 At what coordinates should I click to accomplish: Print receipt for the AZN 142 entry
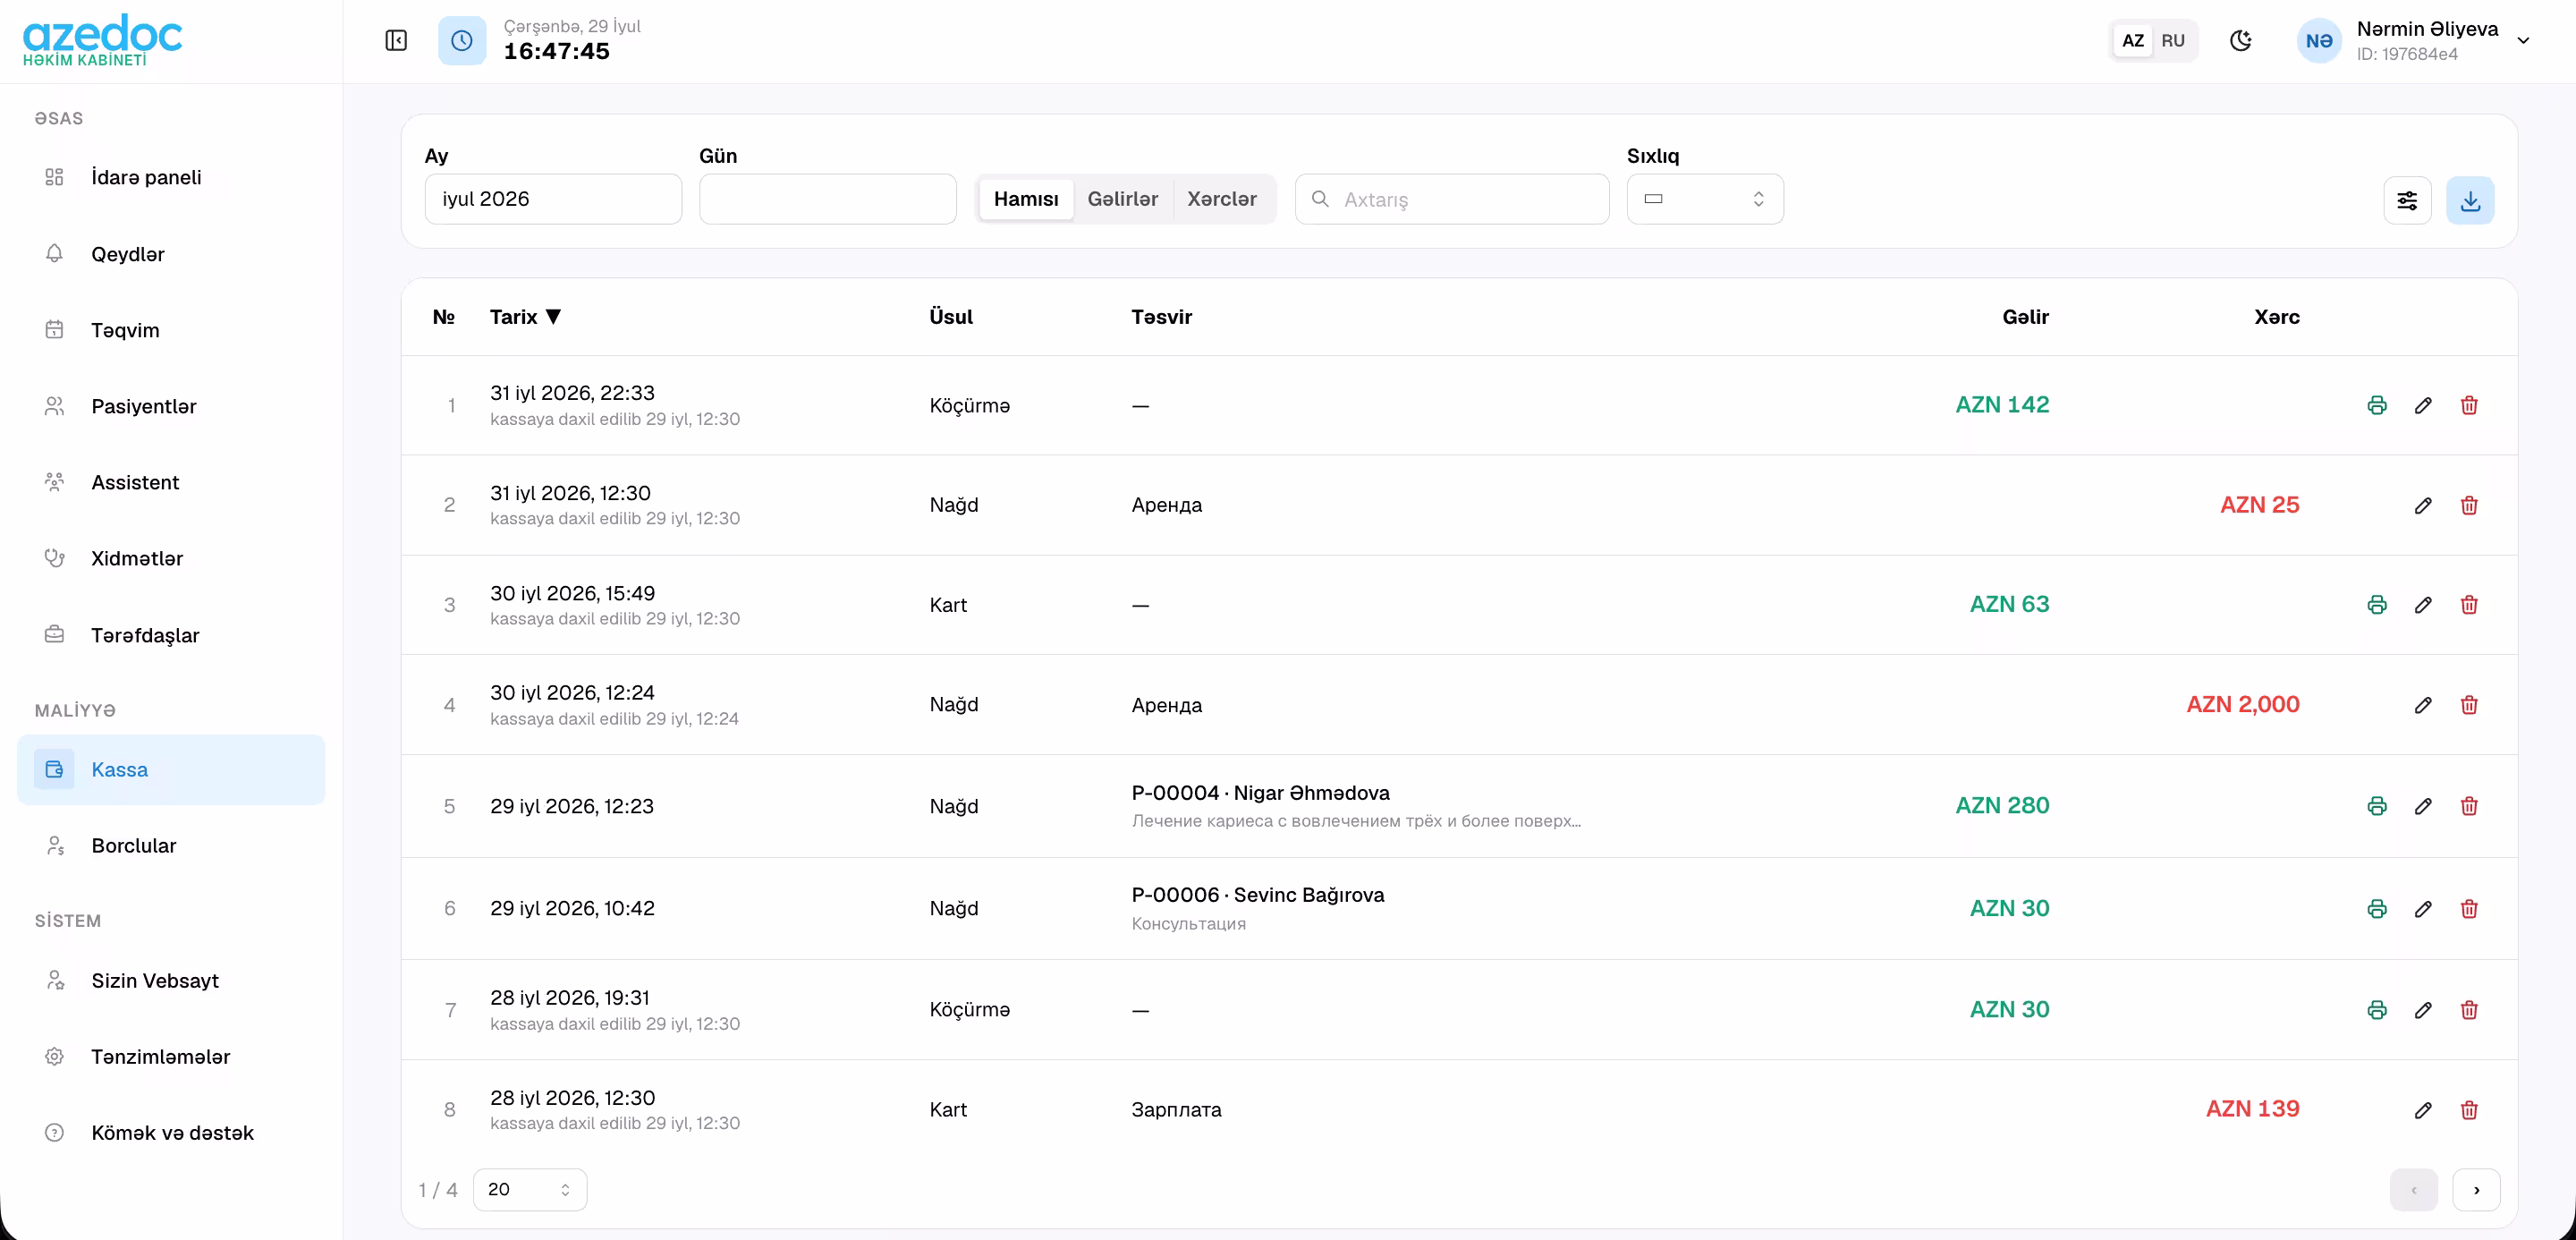point(2377,405)
